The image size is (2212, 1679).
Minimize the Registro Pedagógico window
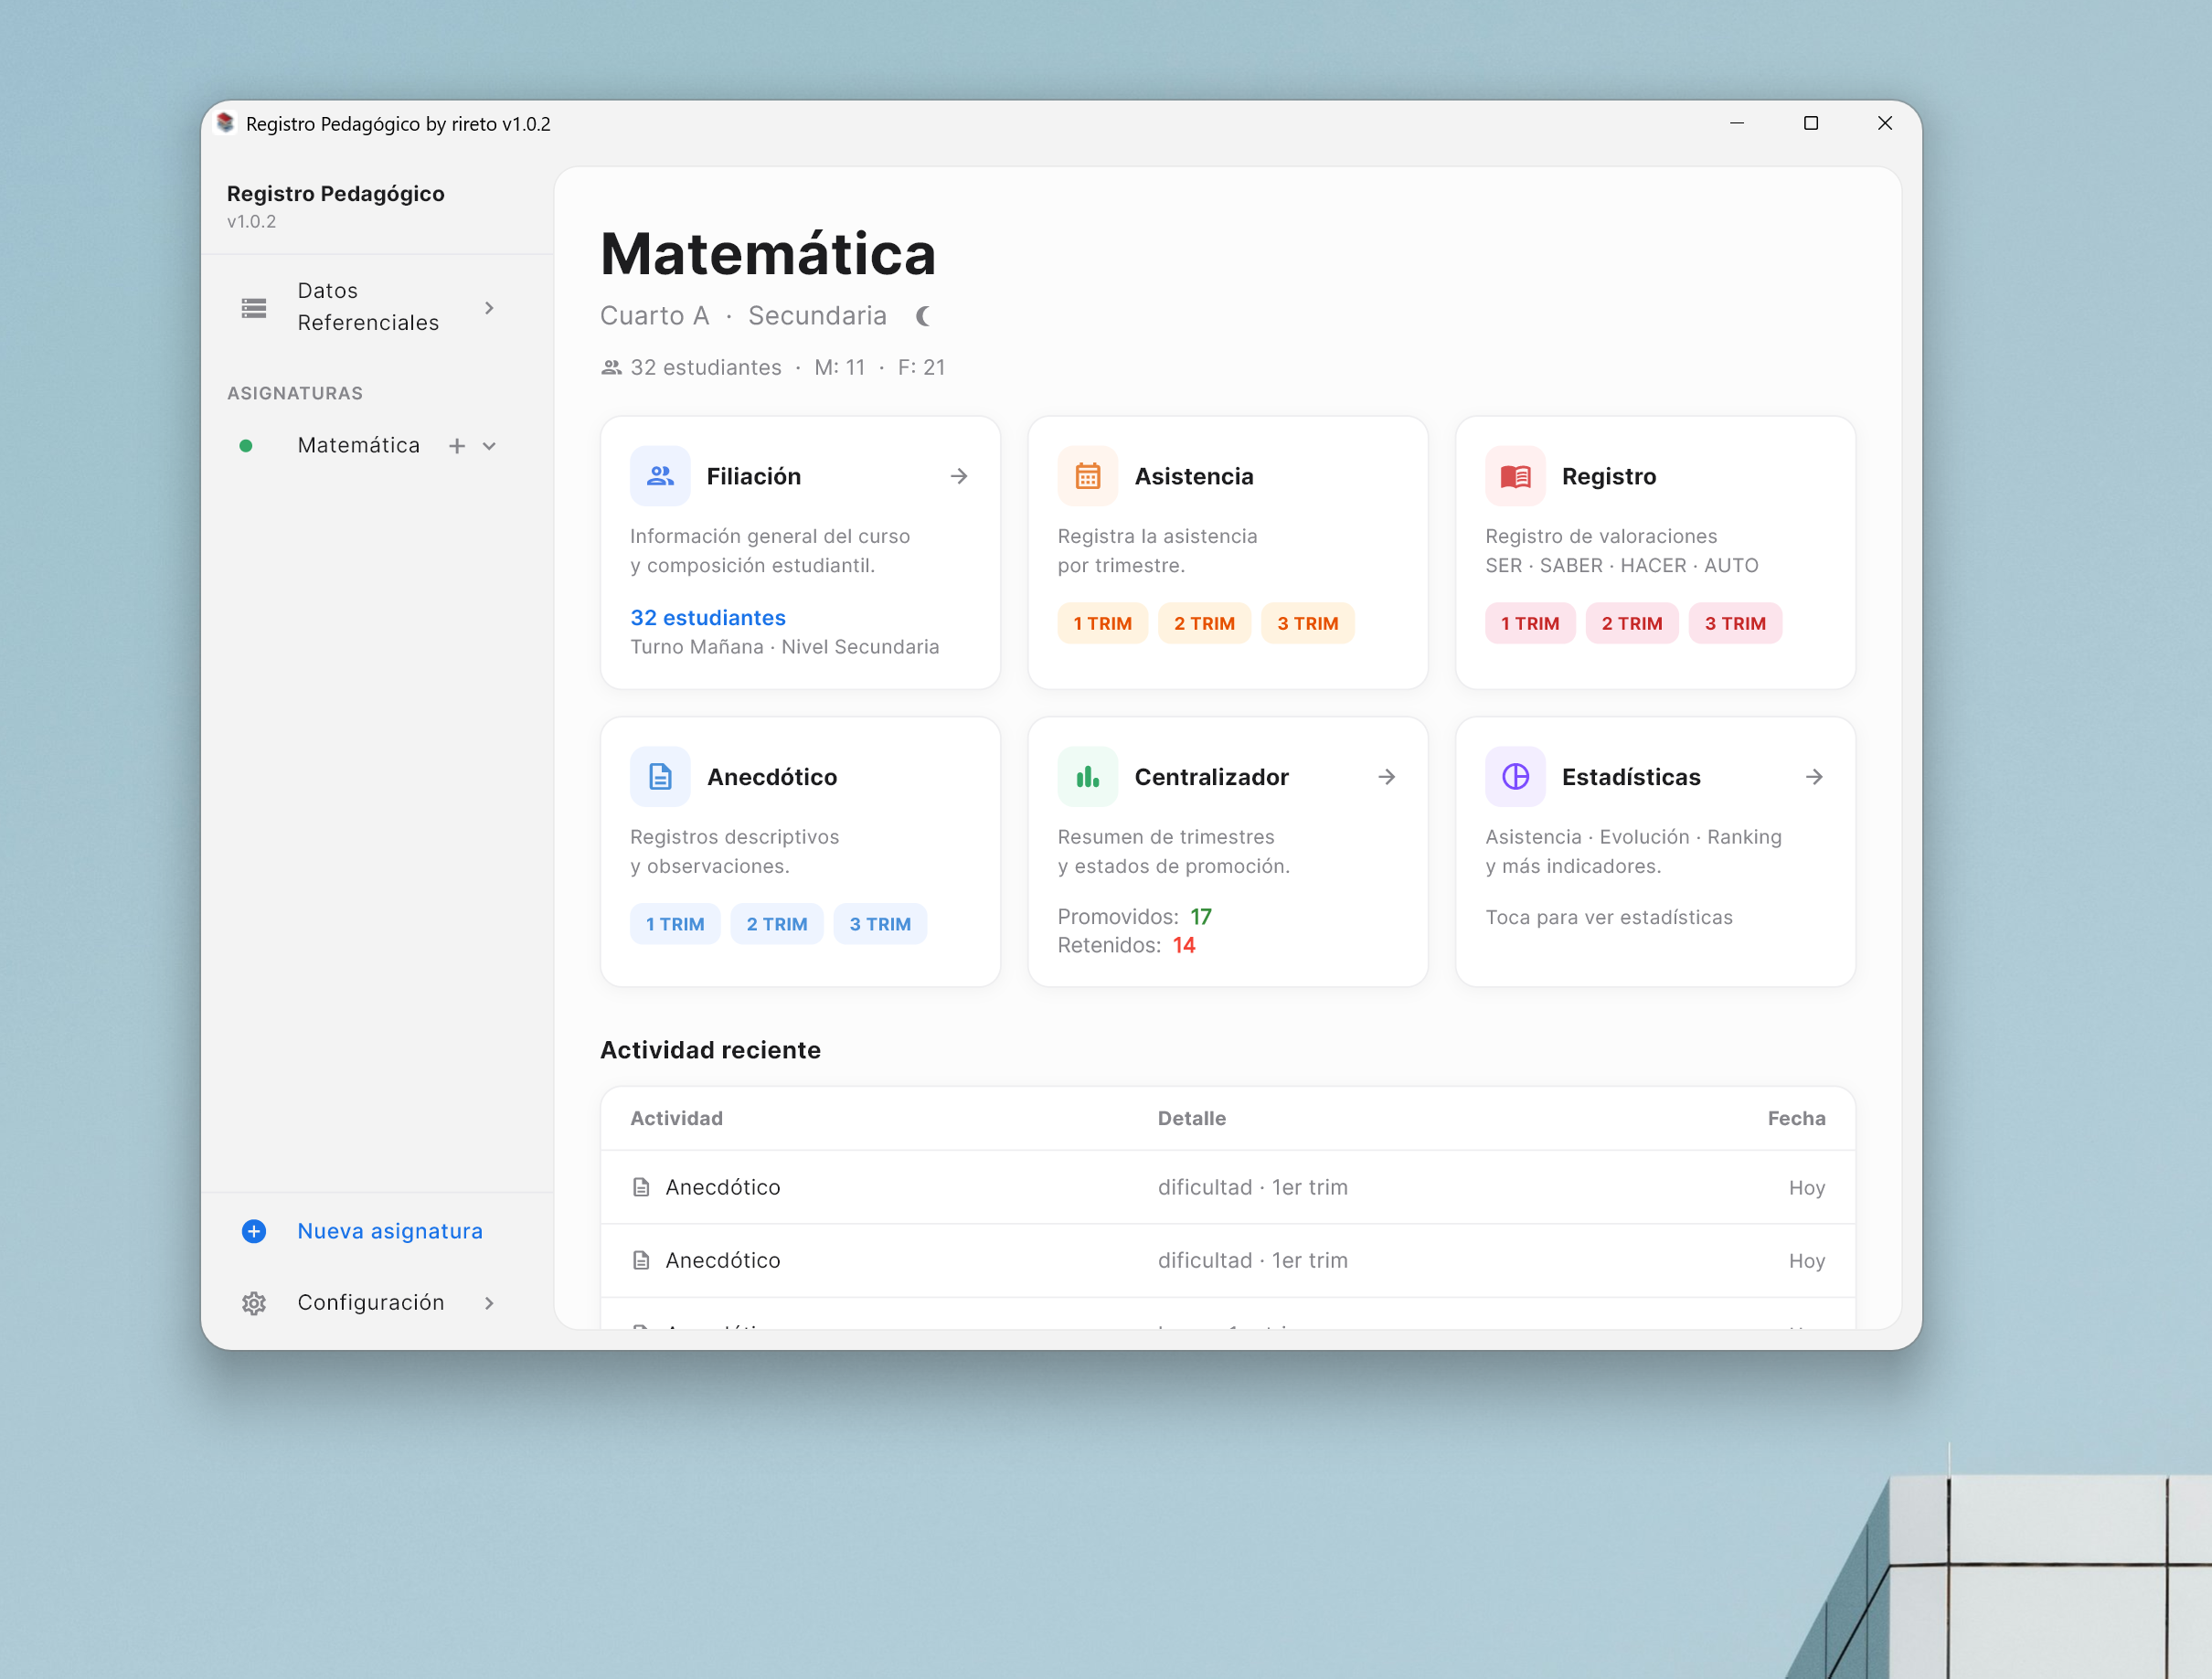coord(1737,123)
